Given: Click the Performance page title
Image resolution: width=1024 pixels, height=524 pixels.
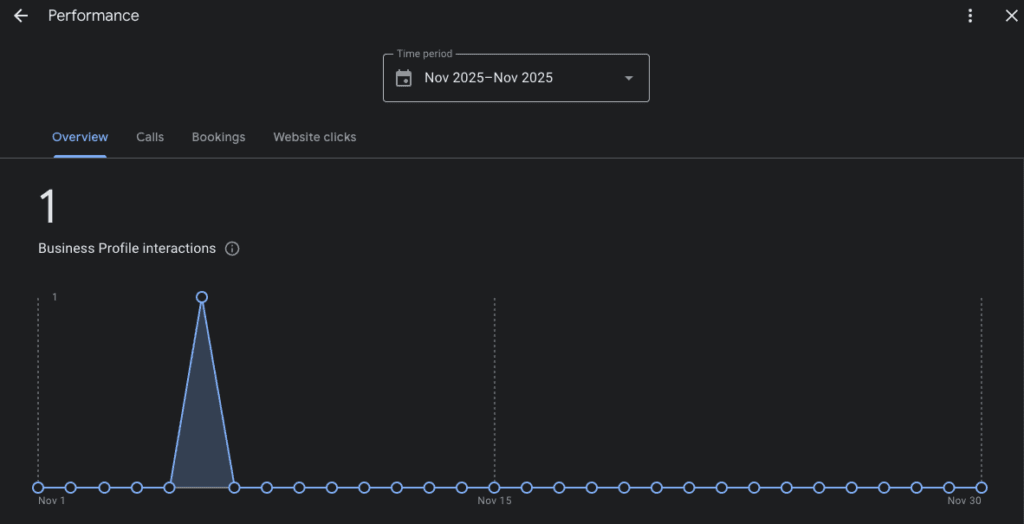Looking at the screenshot, I should pyautogui.click(x=94, y=16).
